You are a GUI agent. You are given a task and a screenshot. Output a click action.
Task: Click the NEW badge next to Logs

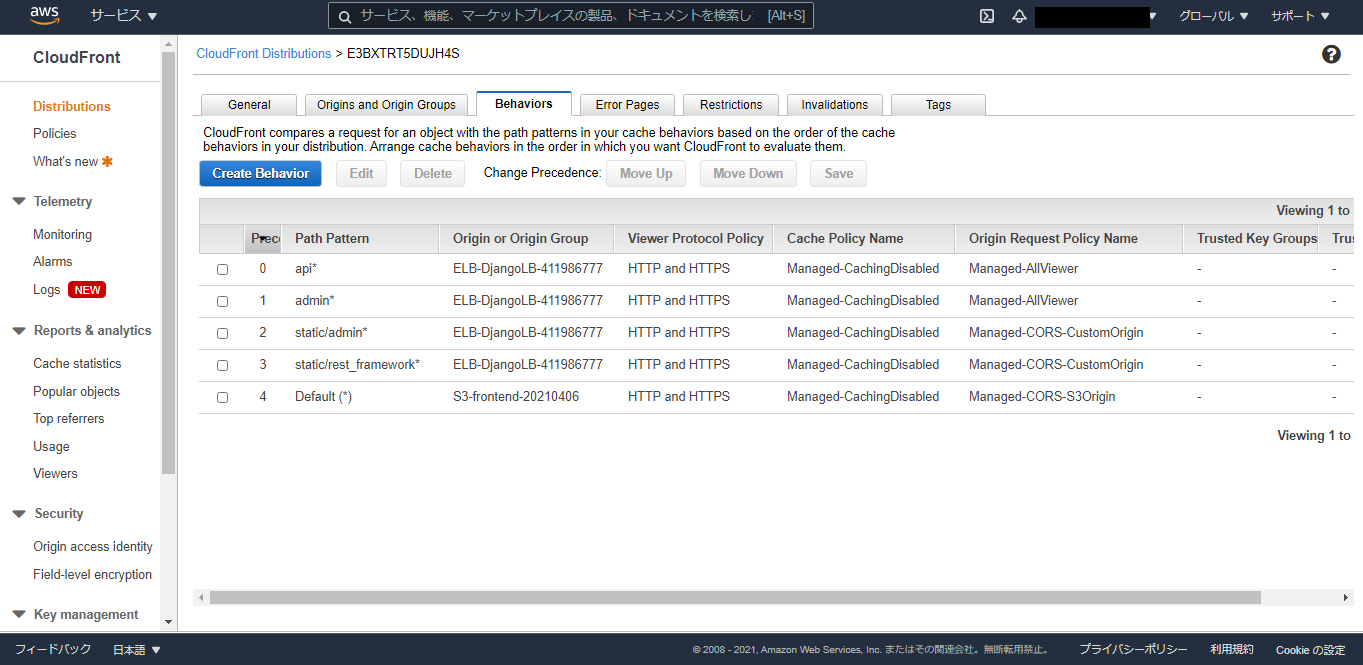pos(87,290)
